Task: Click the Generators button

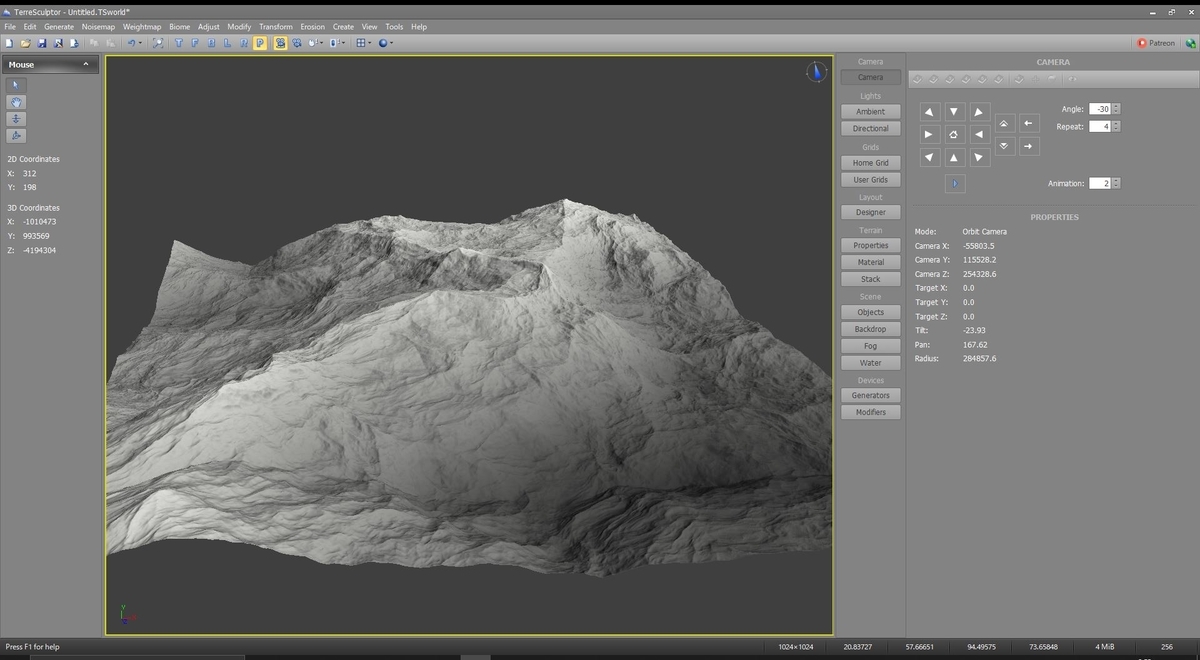Action: pyautogui.click(x=870, y=395)
